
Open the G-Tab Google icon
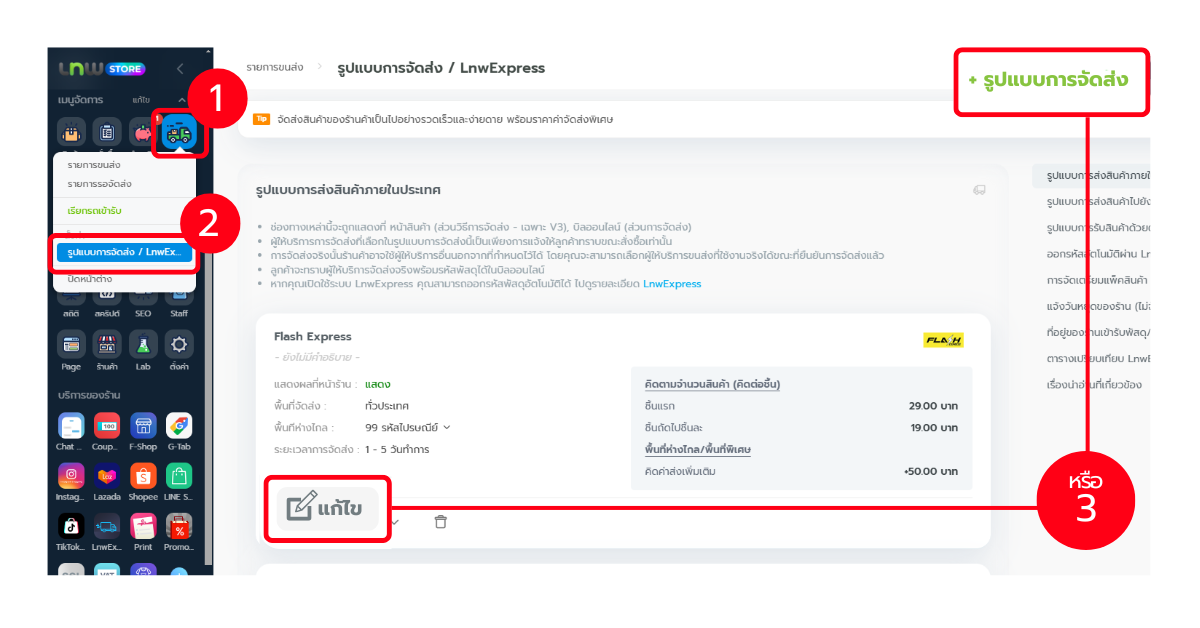(x=179, y=426)
